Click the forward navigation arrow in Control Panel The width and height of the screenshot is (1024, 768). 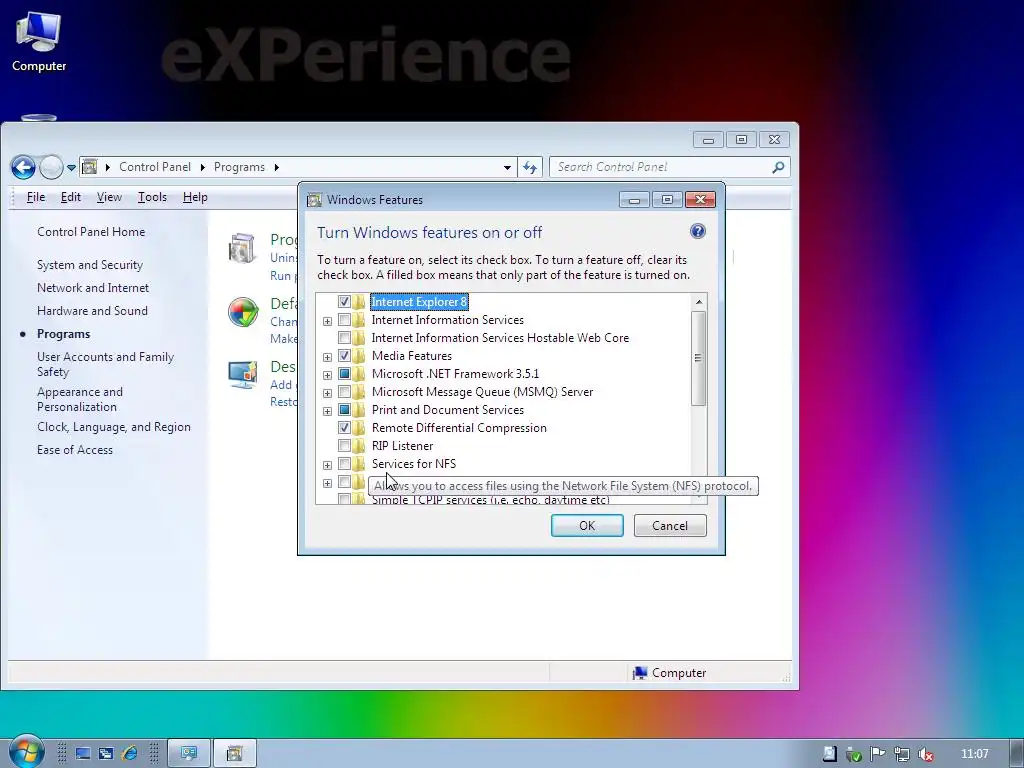click(x=51, y=167)
